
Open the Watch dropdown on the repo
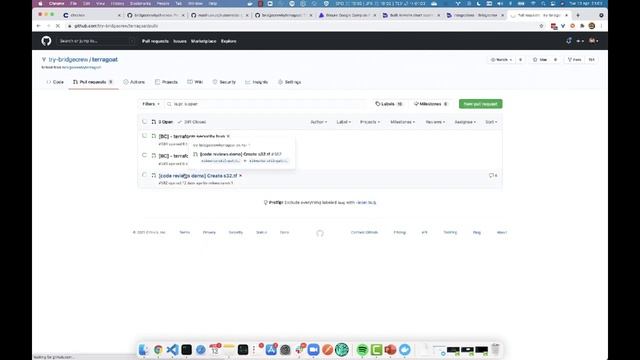[x=501, y=60]
